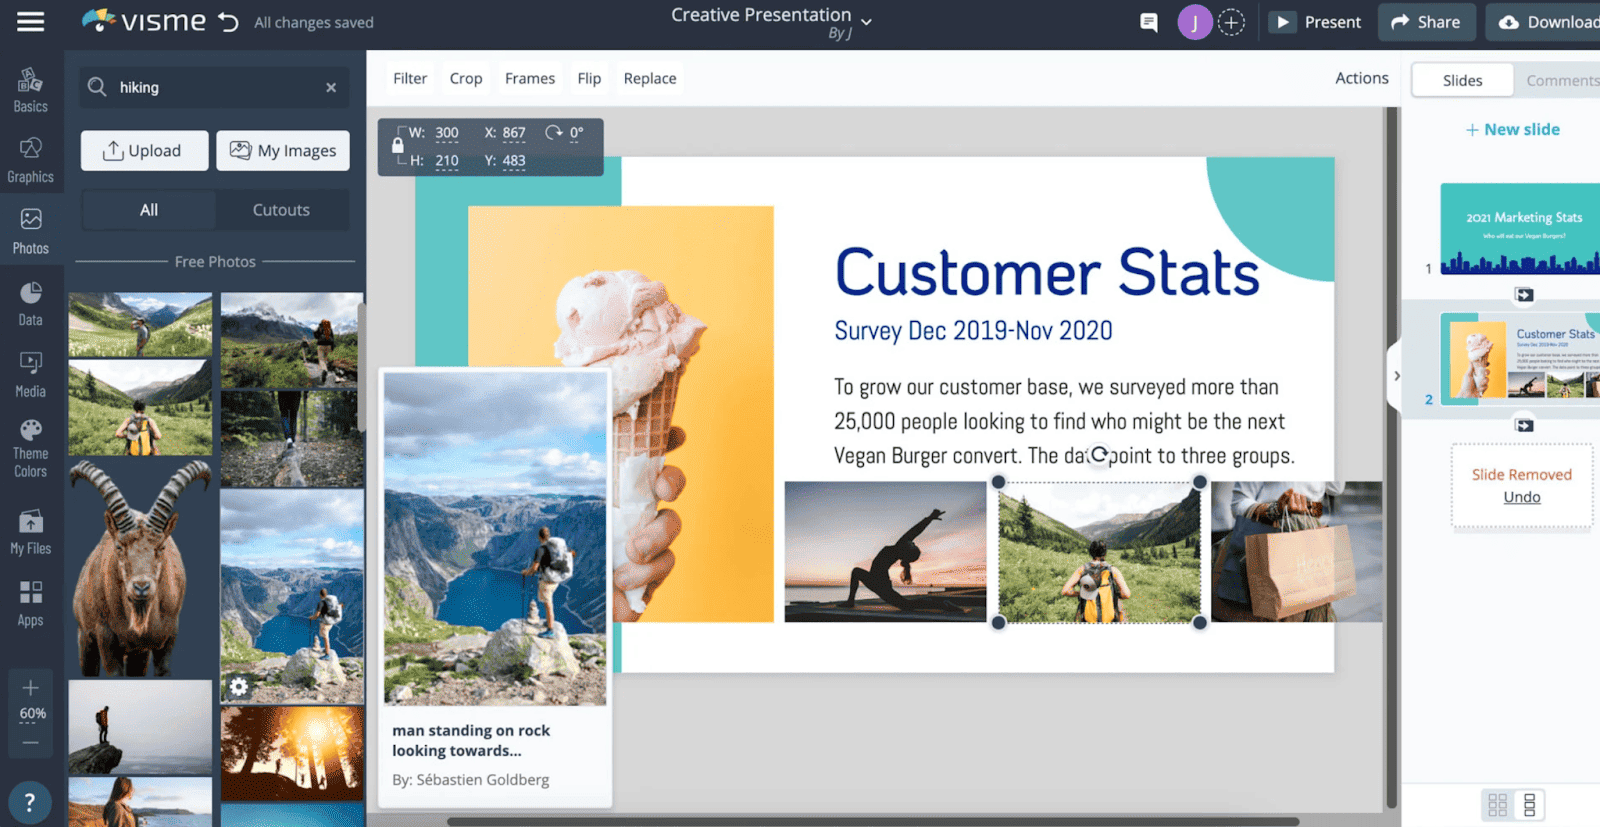1600x827 pixels.
Task: Toggle the aspect ratio lock icon
Action: point(397,146)
